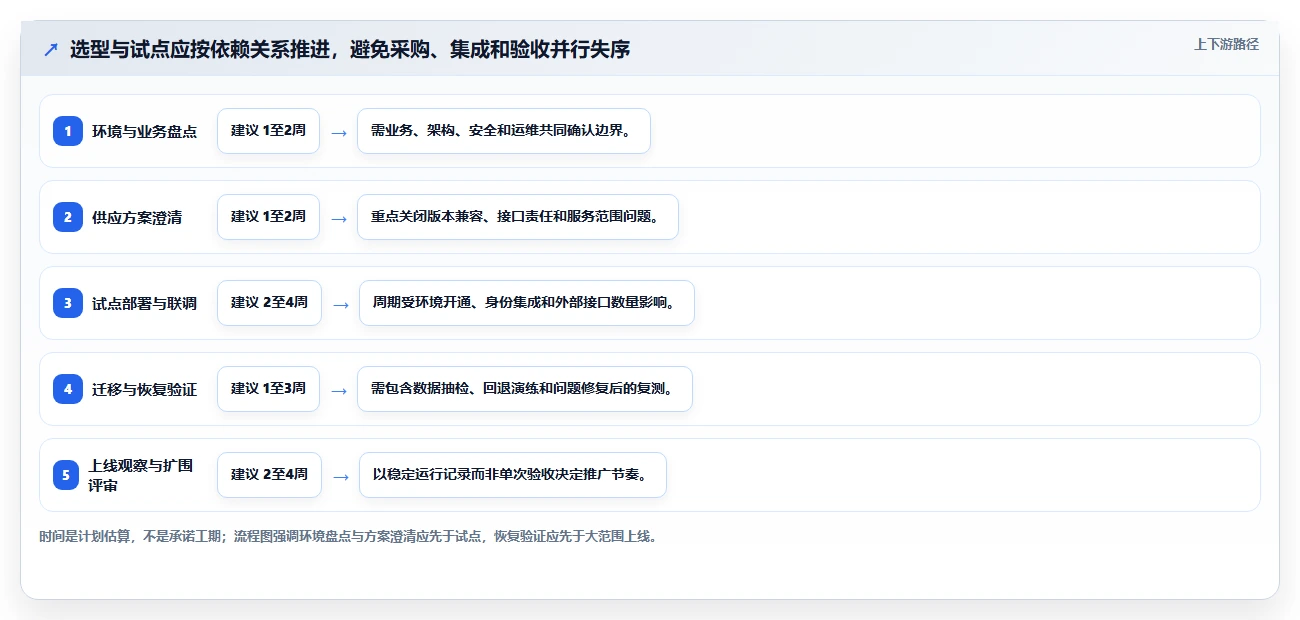The height and width of the screenshot is (620, 1300).
Task: Click the arrow in 上线观察与扩围评审 row
Action: click(341, 476)
